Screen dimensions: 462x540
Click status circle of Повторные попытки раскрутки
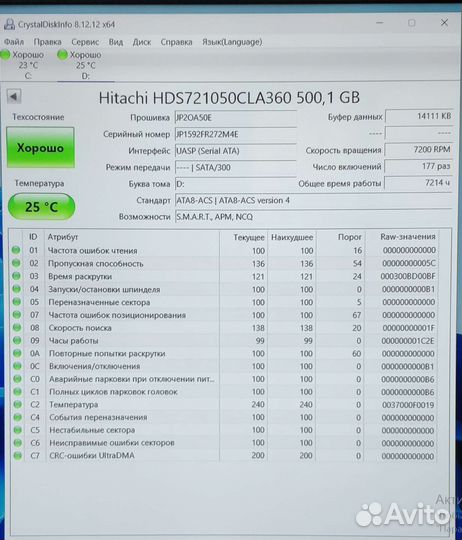click(17, 353)
